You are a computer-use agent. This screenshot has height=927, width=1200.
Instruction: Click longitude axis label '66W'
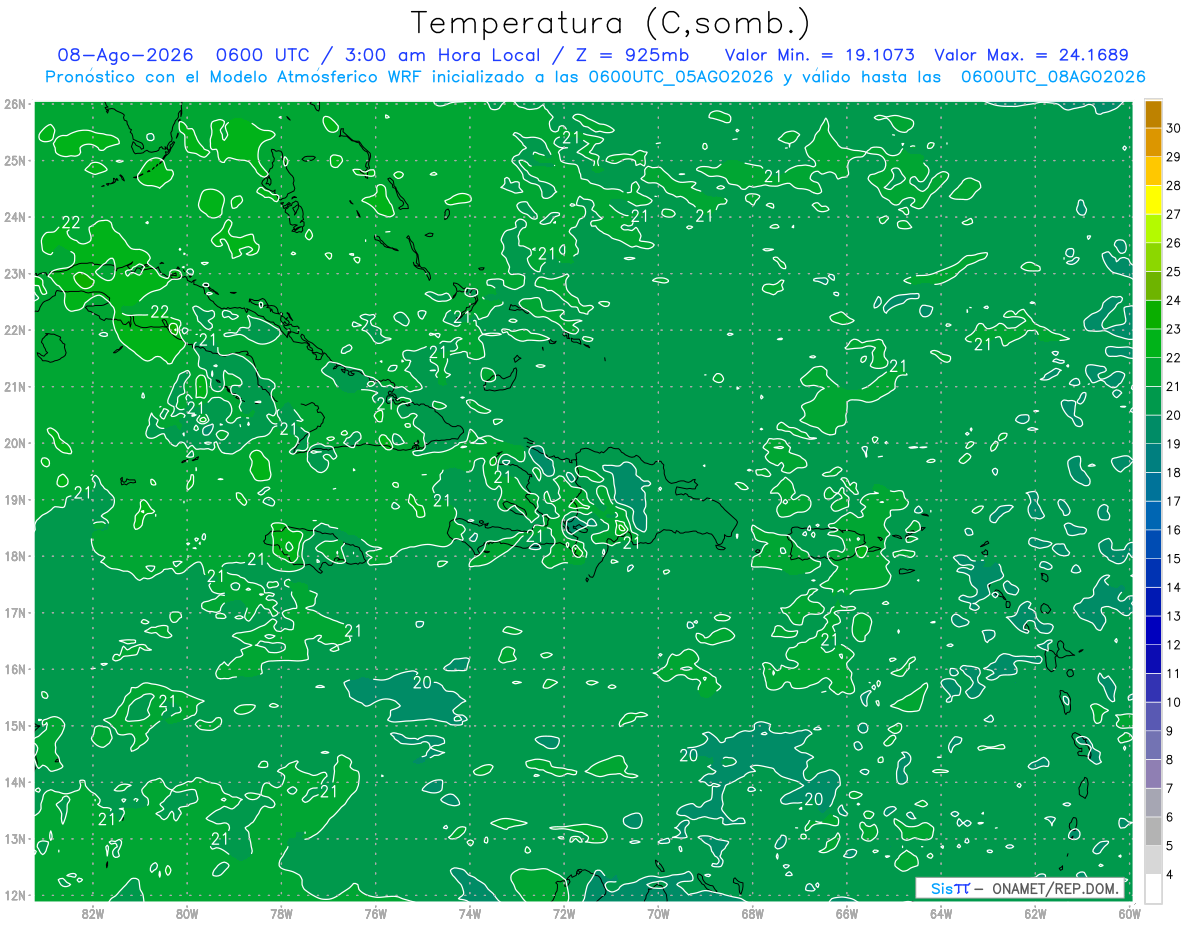[x=847, y=912]
